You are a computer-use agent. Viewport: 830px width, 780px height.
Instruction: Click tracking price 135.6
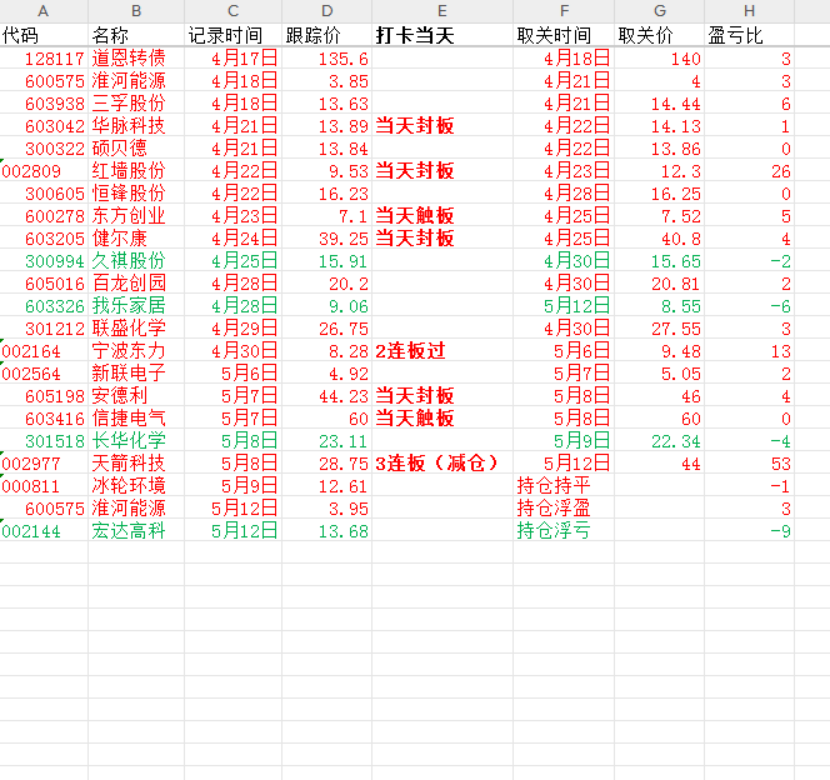327,58
